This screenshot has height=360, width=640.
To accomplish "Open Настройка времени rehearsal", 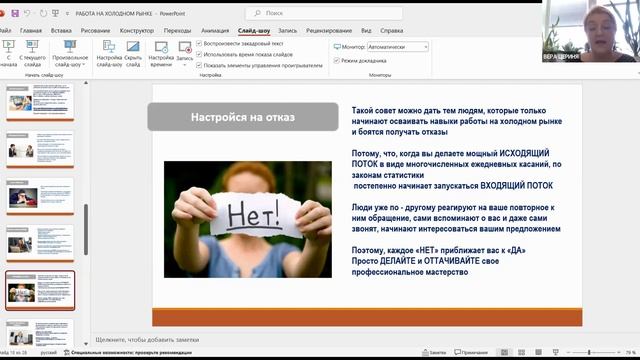I will 161,53.
